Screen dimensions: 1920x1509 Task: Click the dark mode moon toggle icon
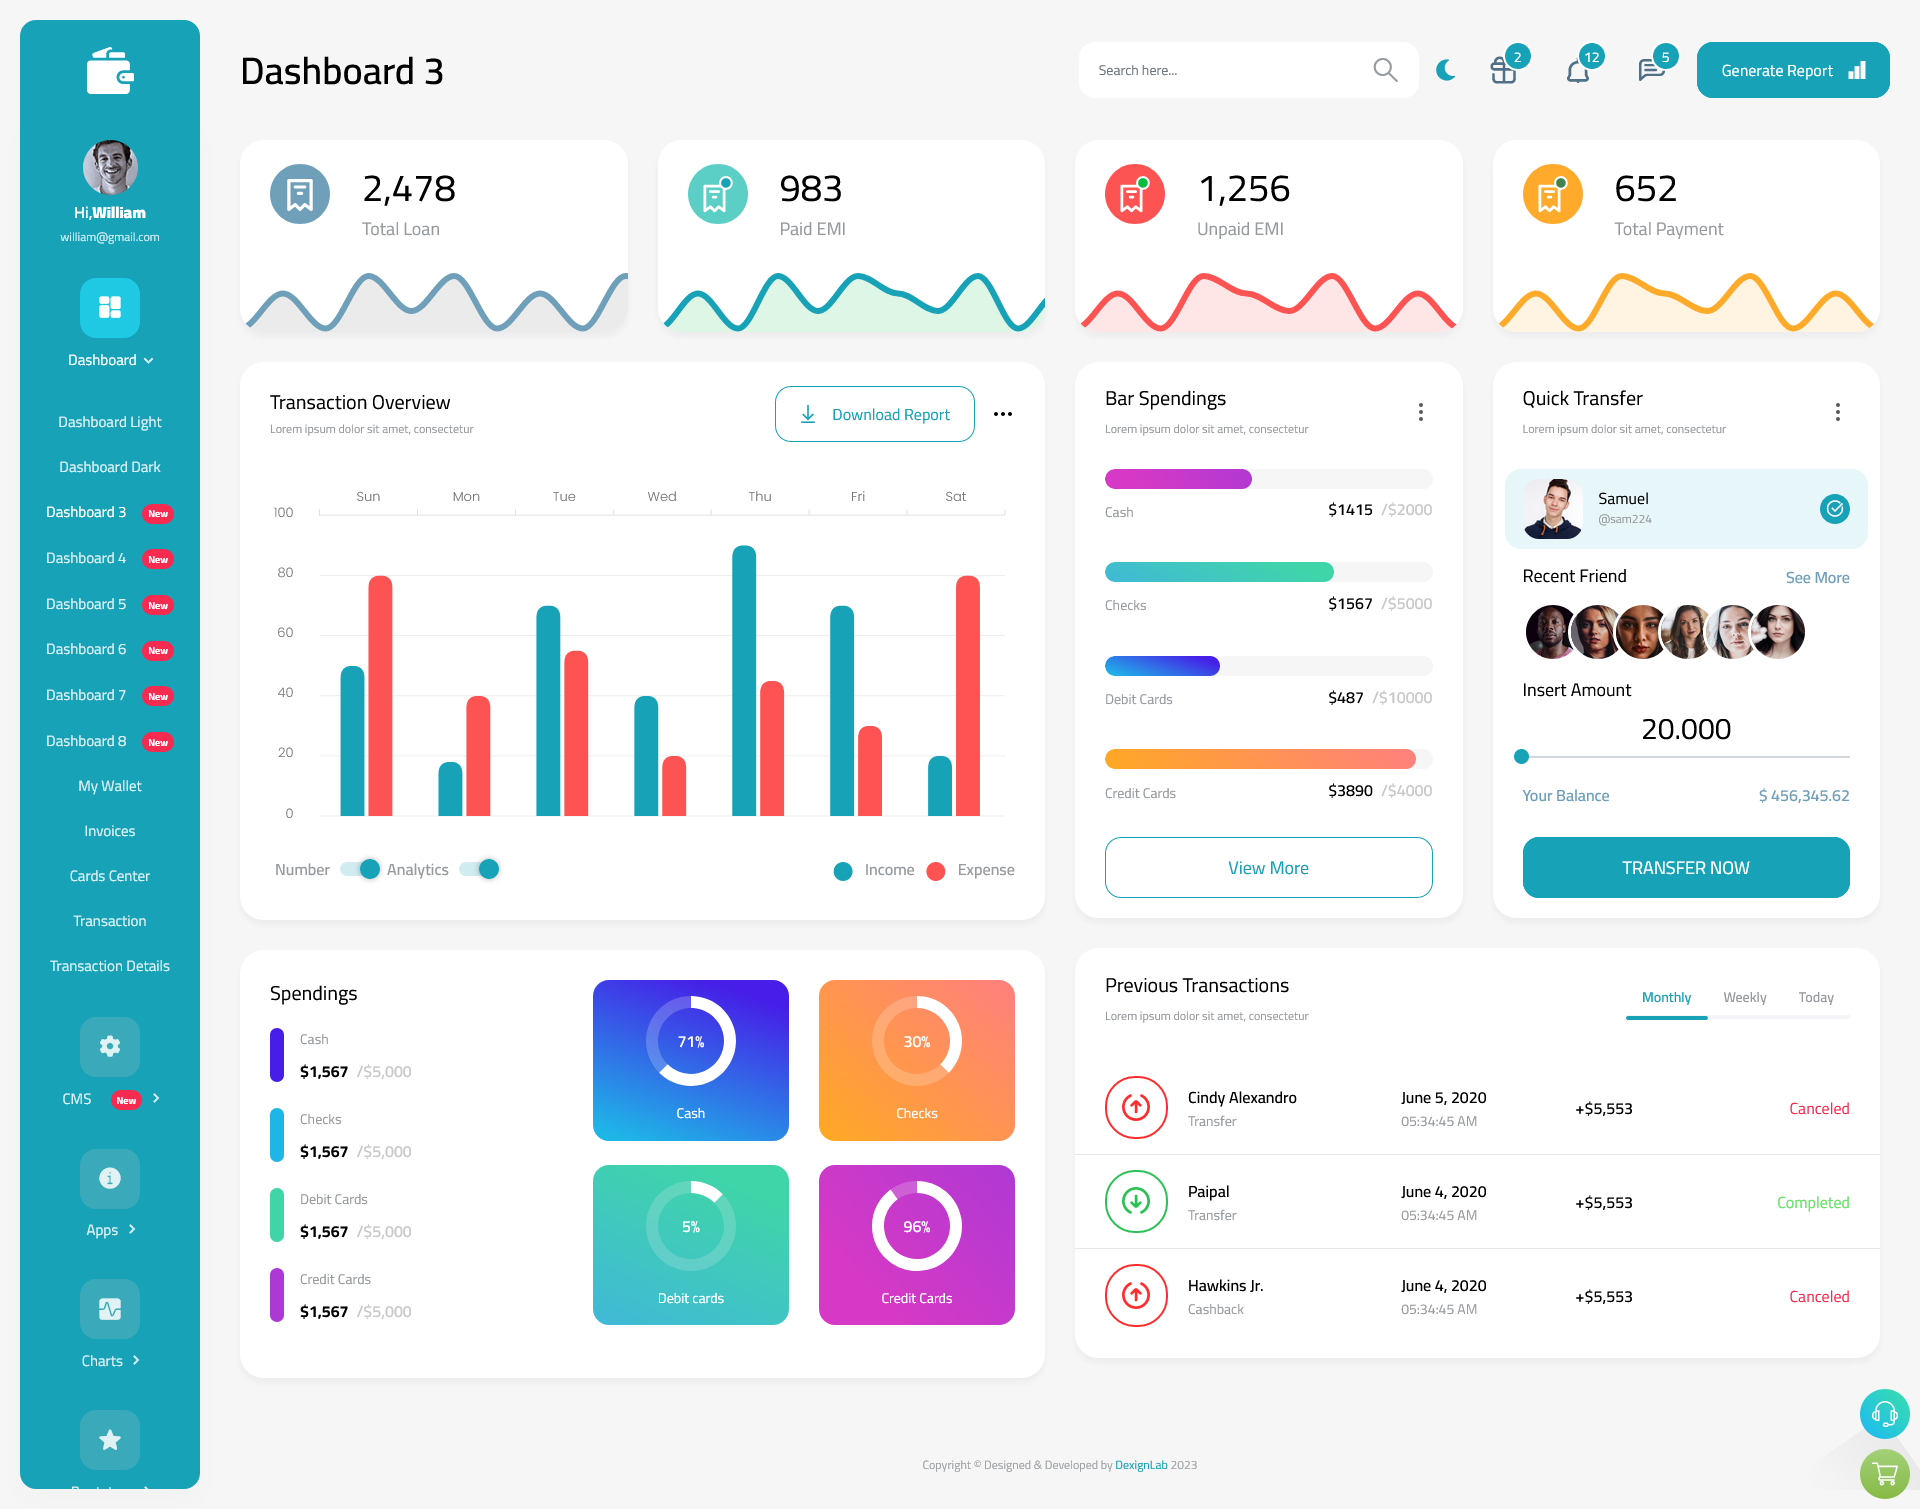pos(1445,69)
